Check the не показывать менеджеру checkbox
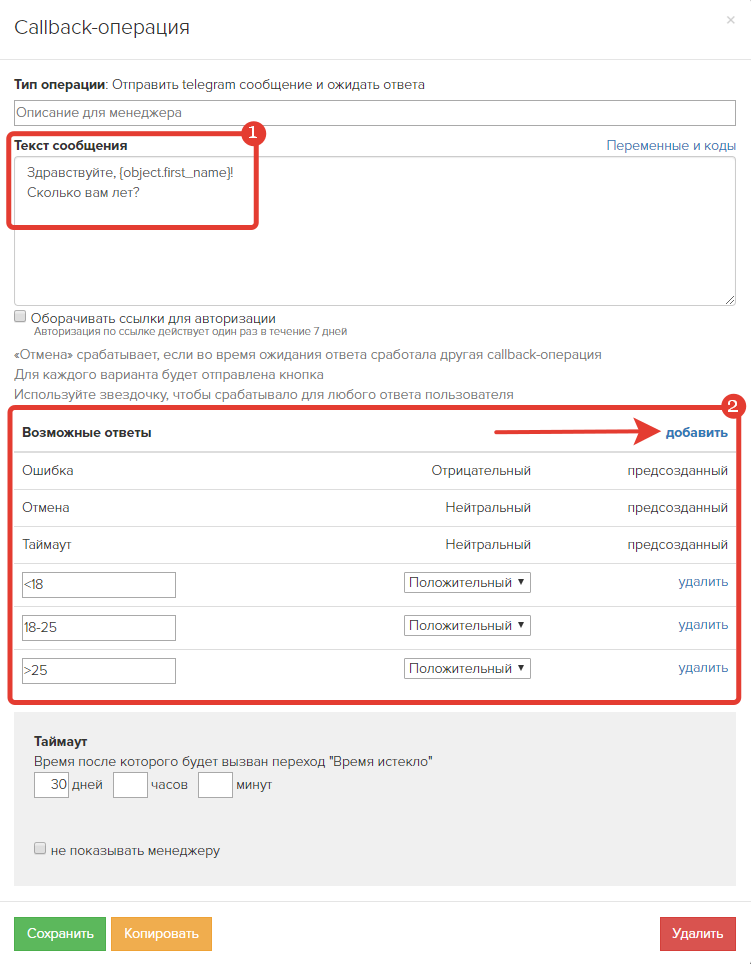The image size is (752, 964). tap(40, 849)
